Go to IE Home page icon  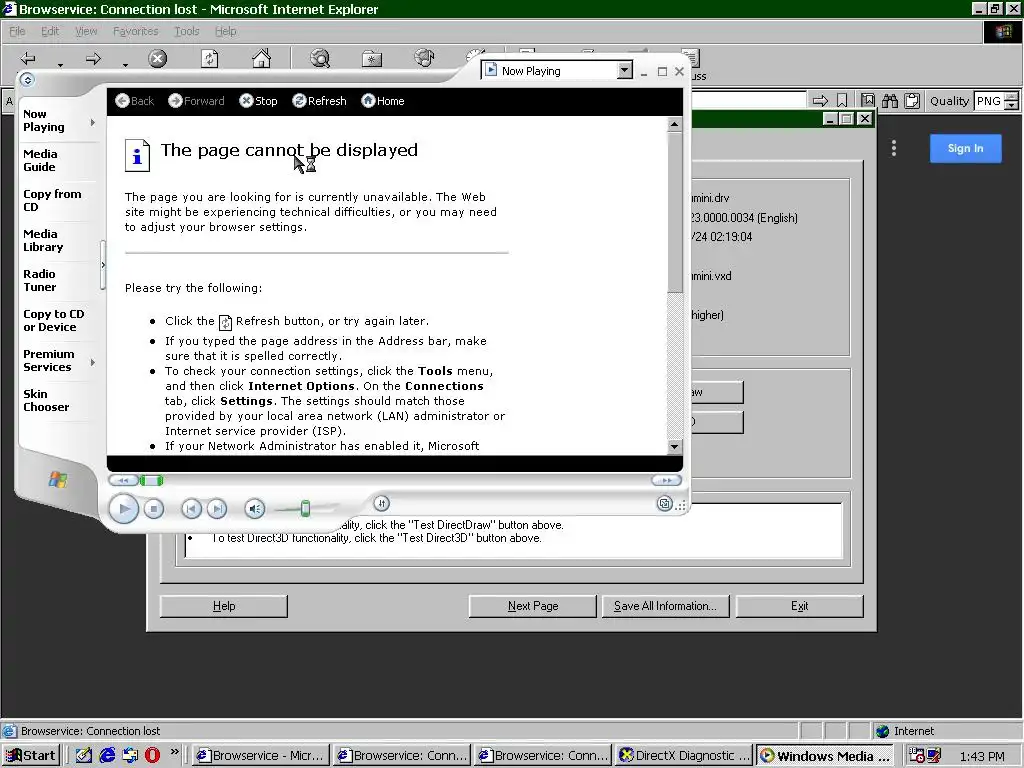tap(261, 59)
